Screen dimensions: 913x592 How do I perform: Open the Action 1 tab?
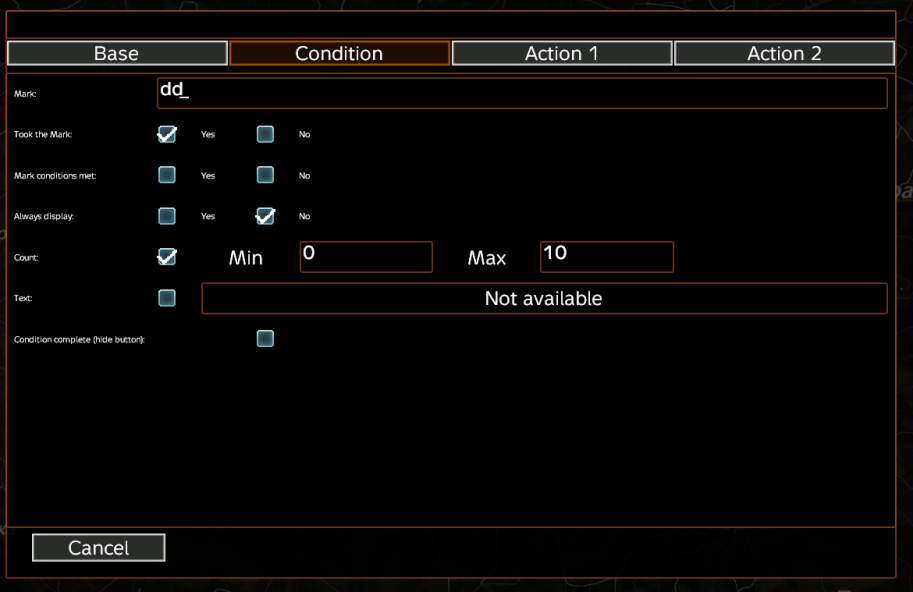click(x=561, y=53)
